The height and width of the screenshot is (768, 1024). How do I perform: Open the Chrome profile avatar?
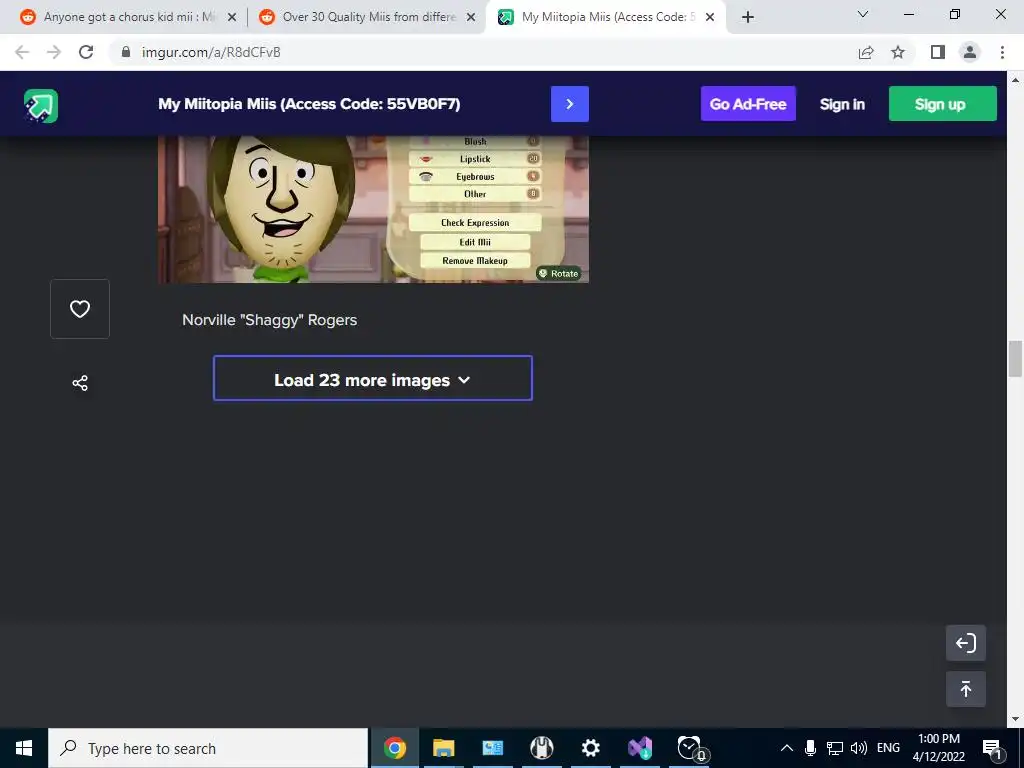pos(970,52)
